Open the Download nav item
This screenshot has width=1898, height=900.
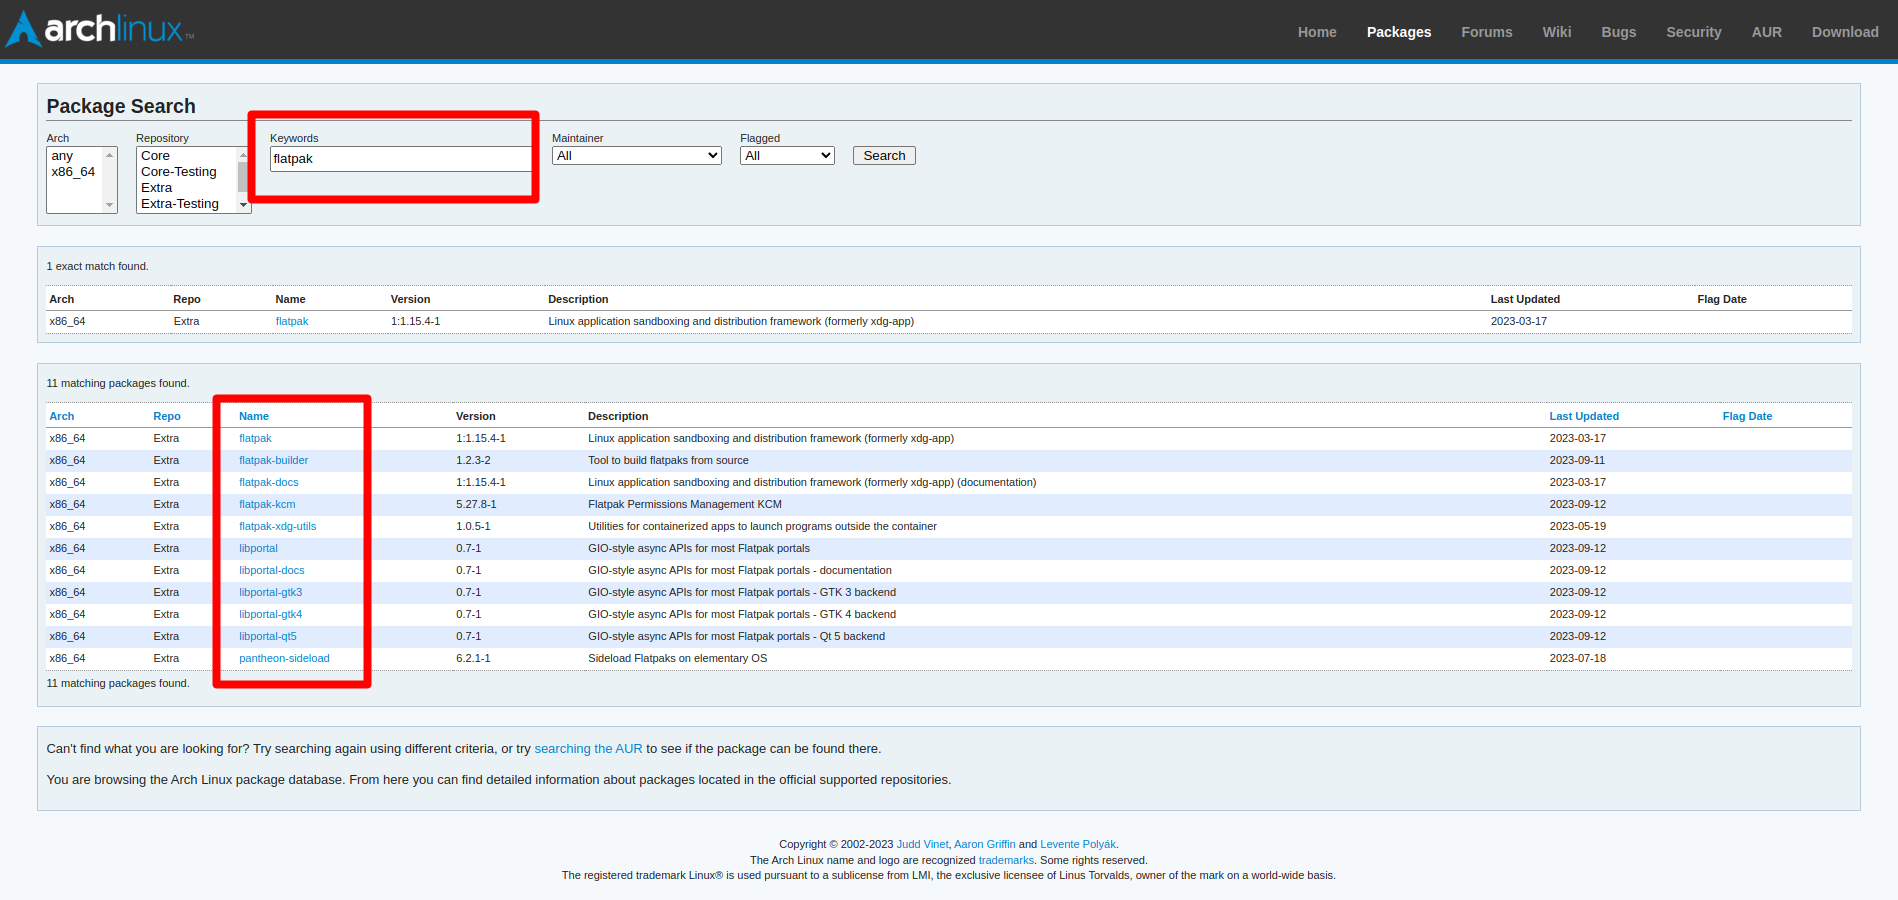(1845, 32)
